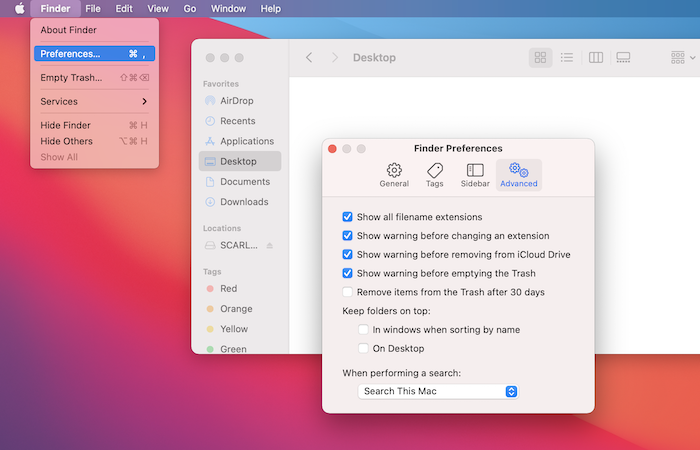The width and height of the screenshot is (700, 450).
Task: Open Downloads in the Finder sidebar
Action: [240, 202]
